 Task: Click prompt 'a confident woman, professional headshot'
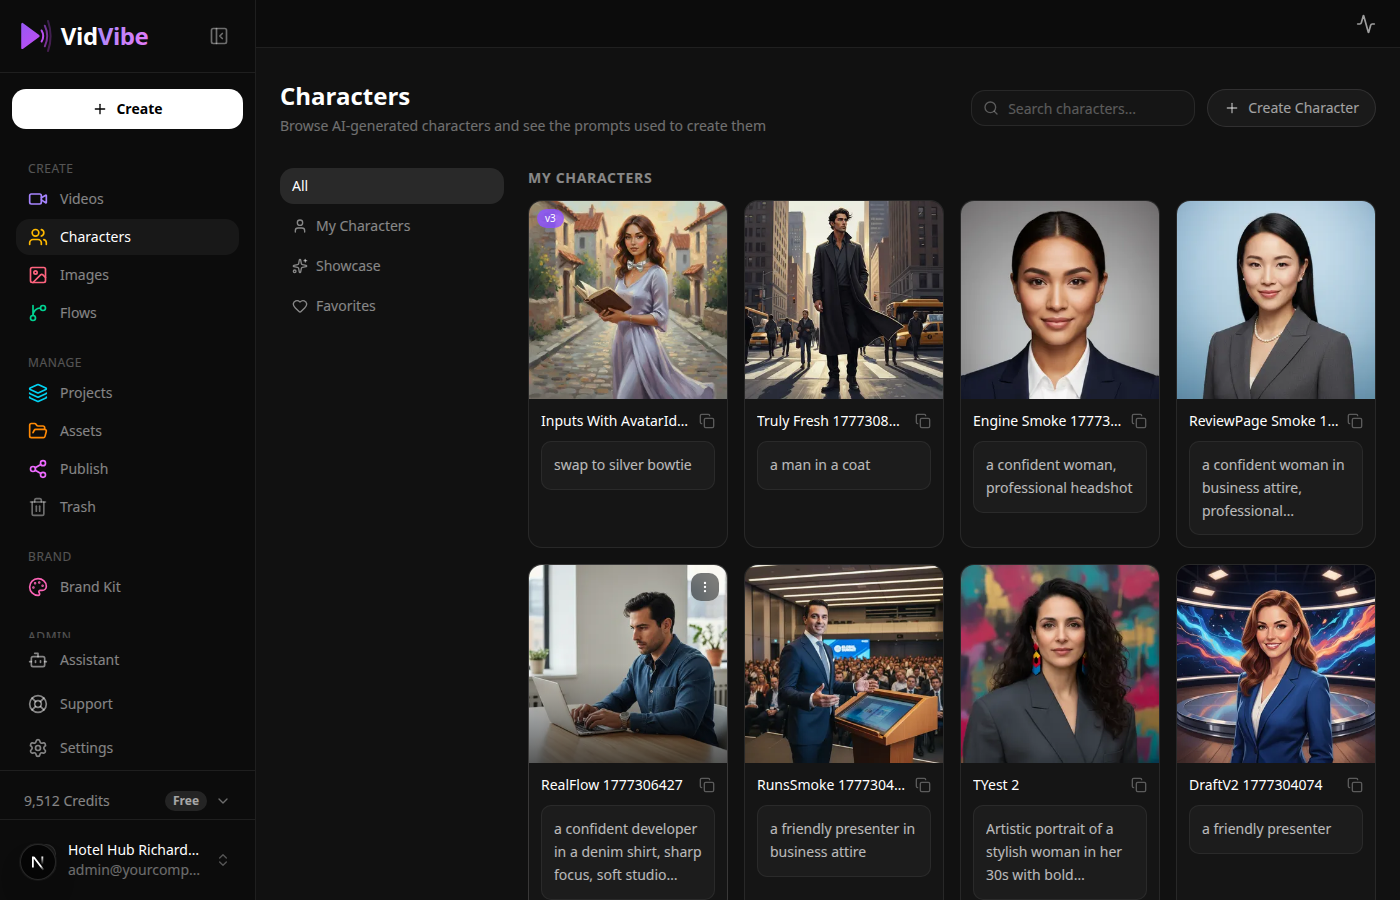tap(1060, 477)
